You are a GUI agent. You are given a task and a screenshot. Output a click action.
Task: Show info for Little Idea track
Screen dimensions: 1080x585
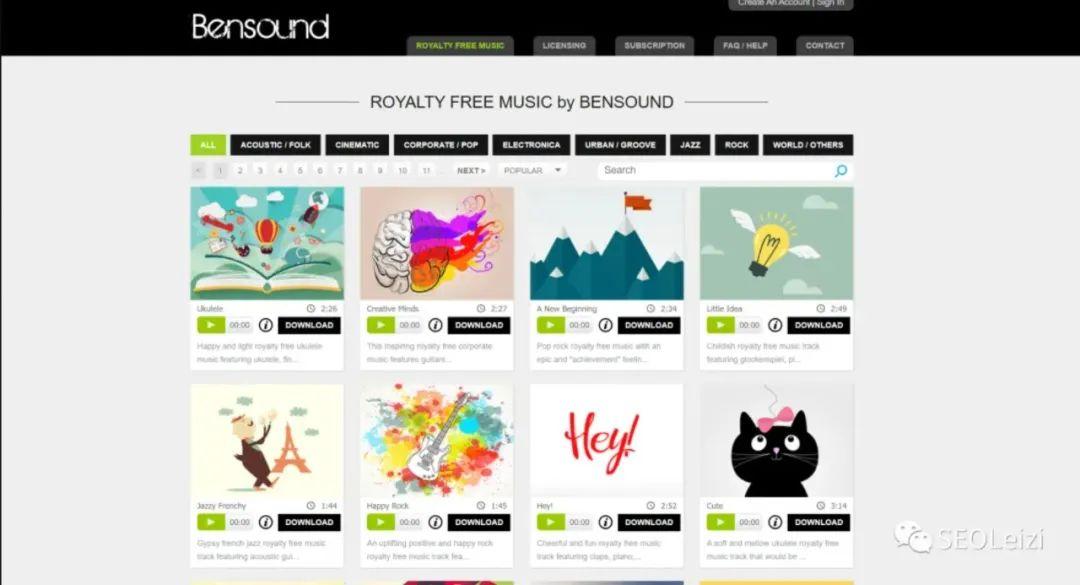point(775,325)
